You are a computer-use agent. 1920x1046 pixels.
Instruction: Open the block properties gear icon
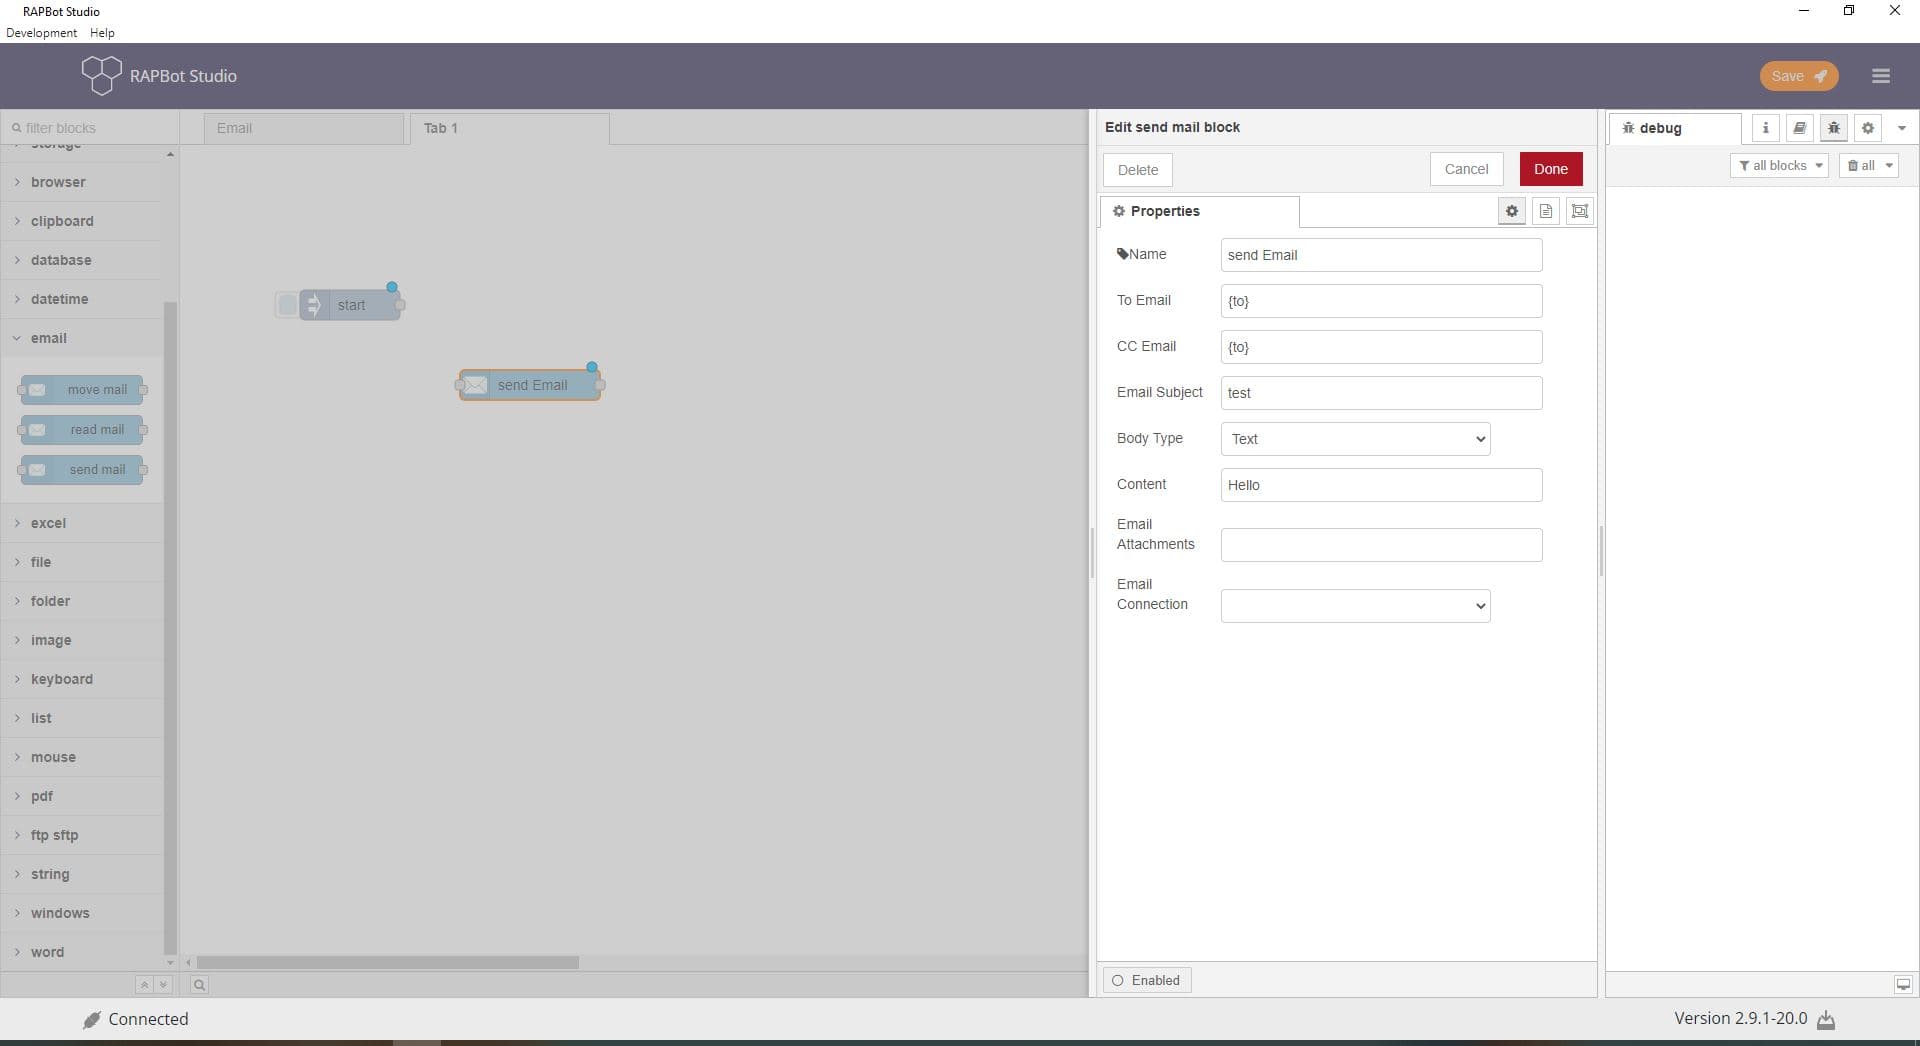[1512, 211]
